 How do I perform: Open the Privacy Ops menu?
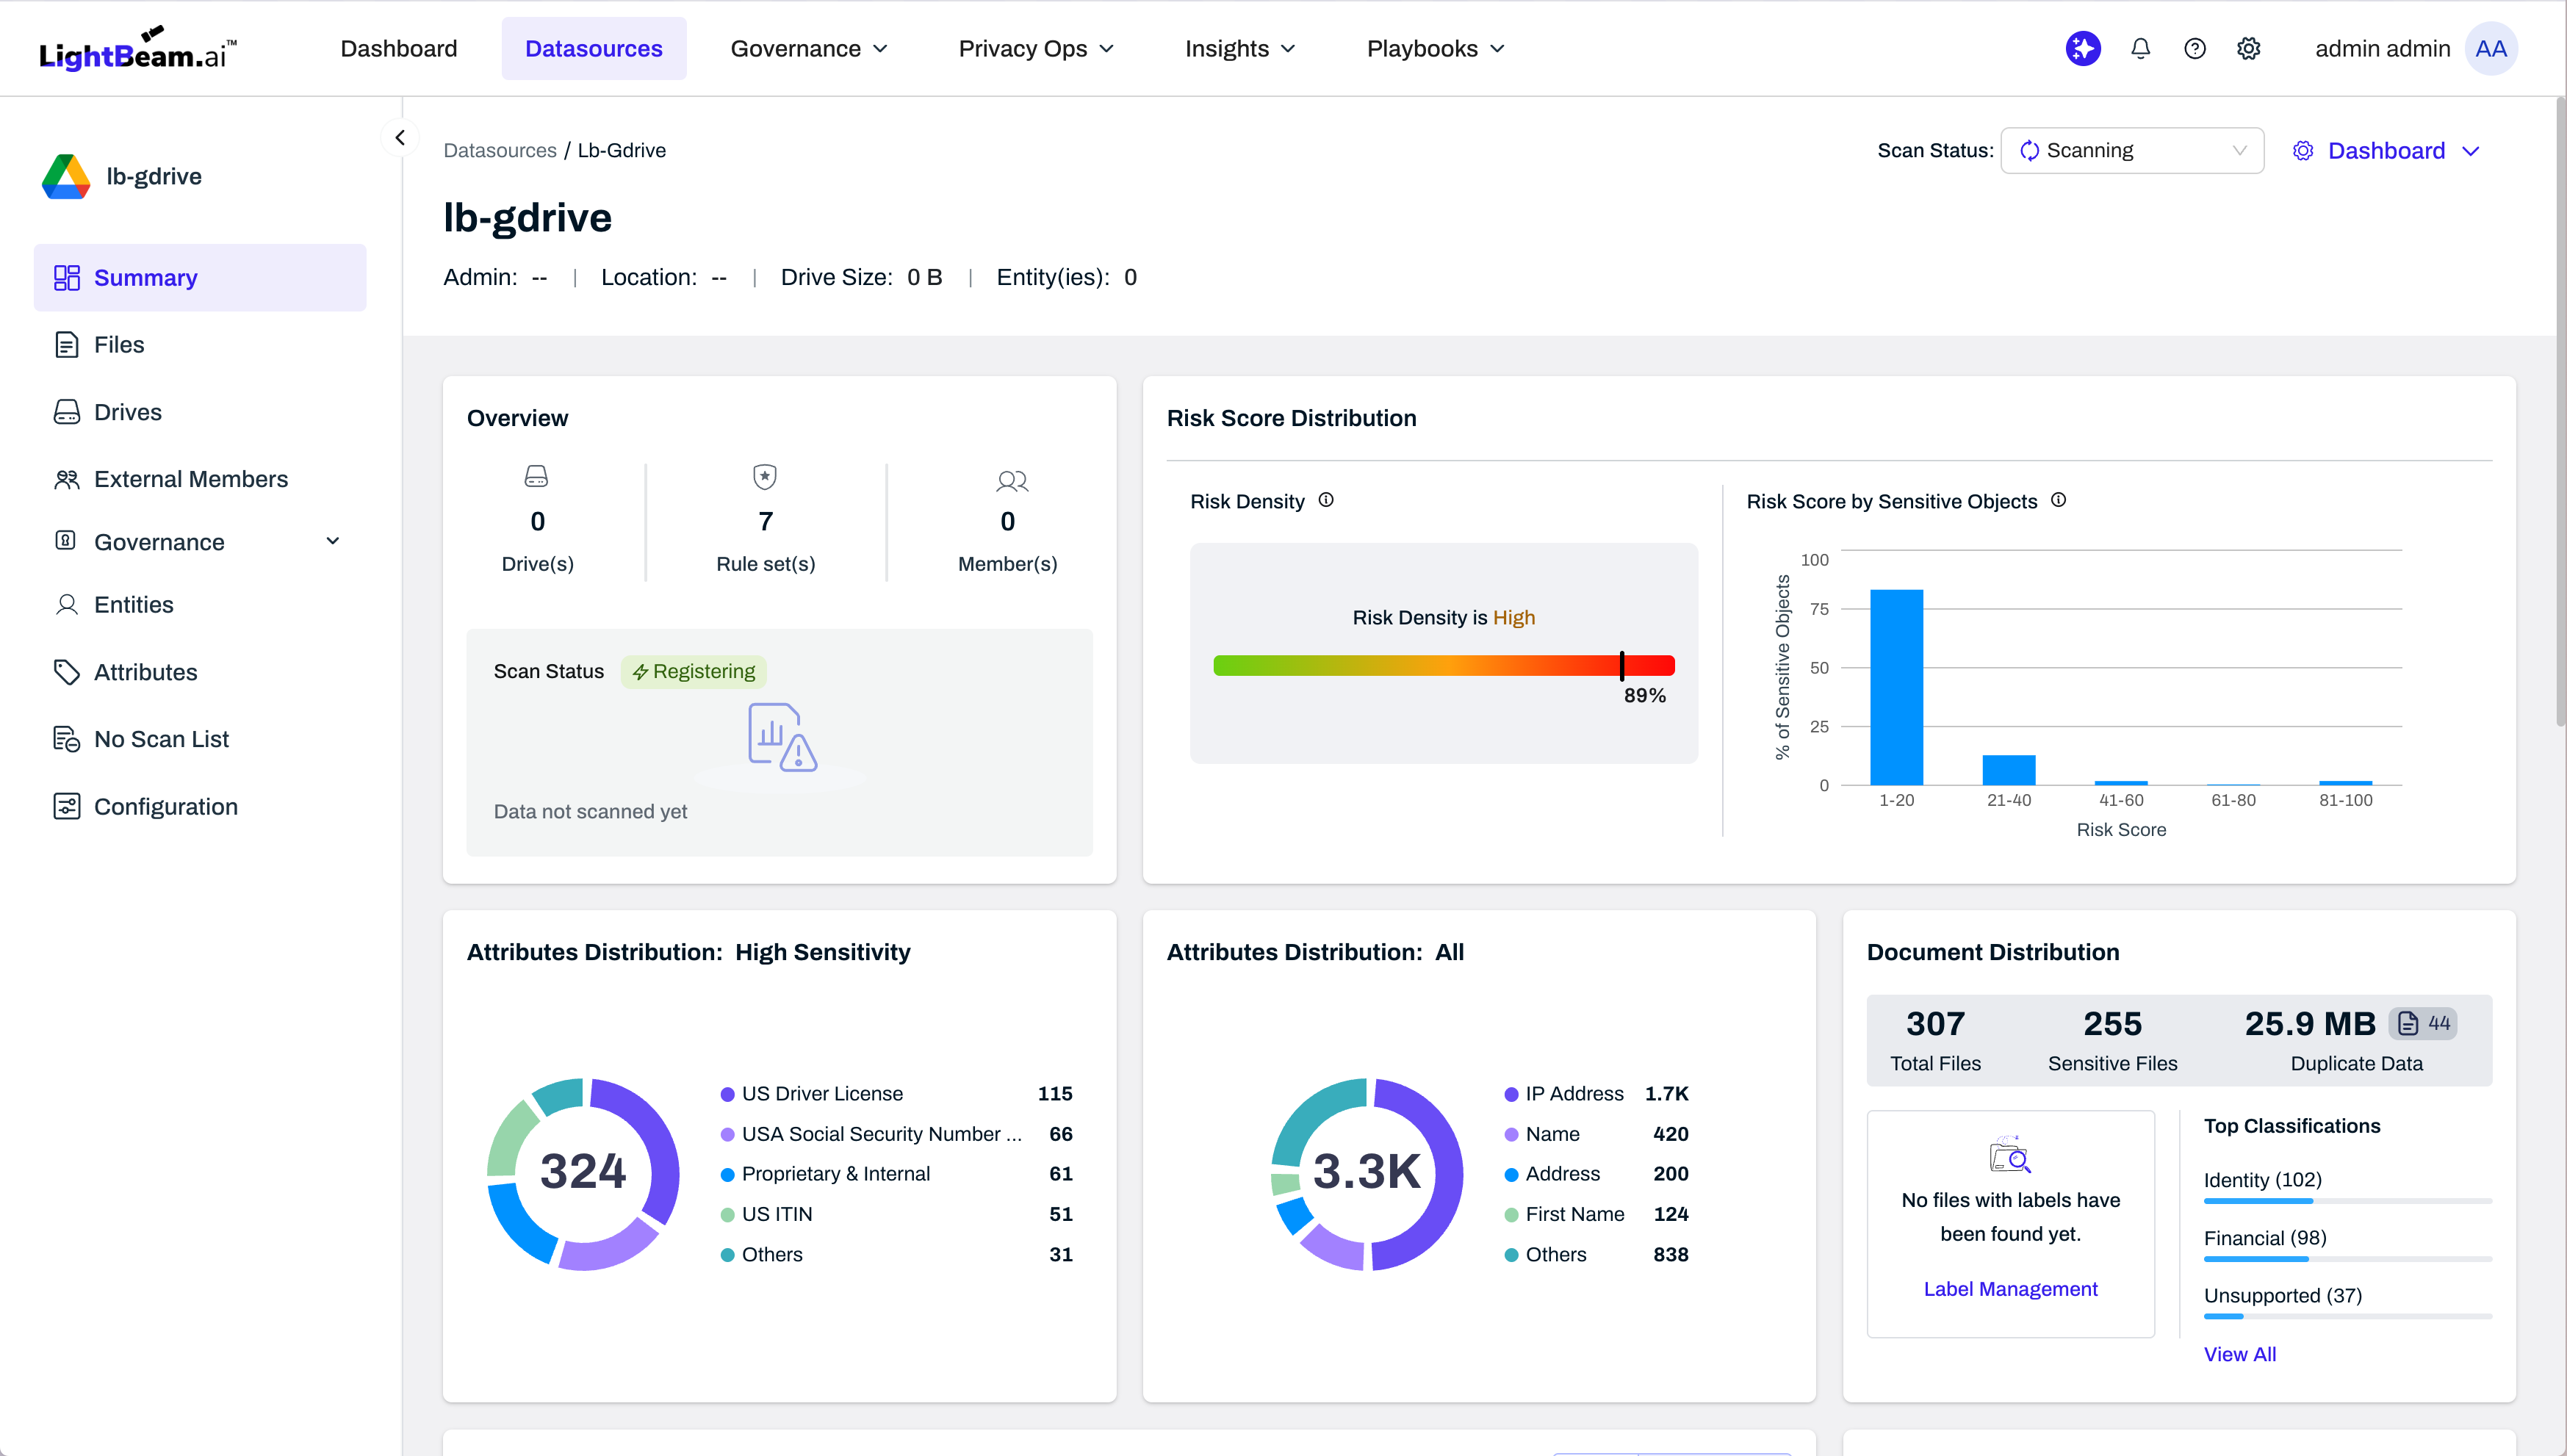coord(1036,49)
